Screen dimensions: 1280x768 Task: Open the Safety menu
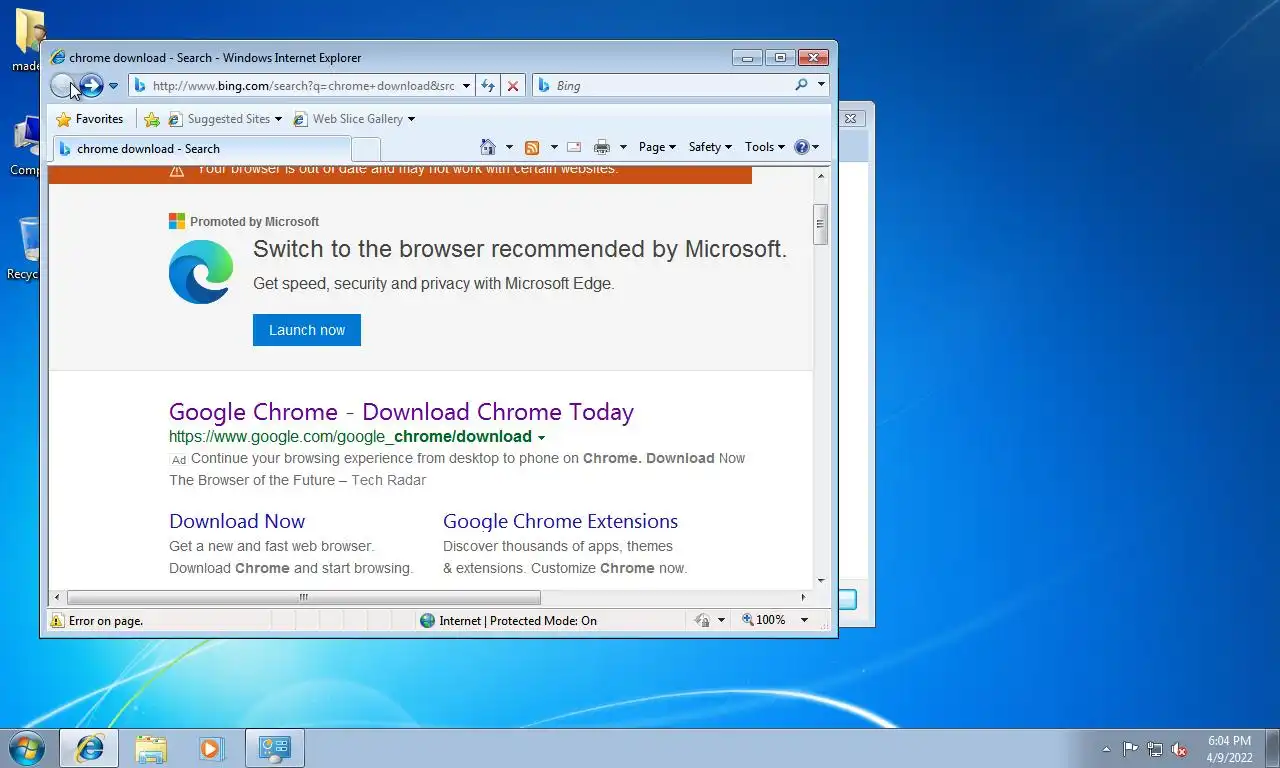tap(710, 147)
